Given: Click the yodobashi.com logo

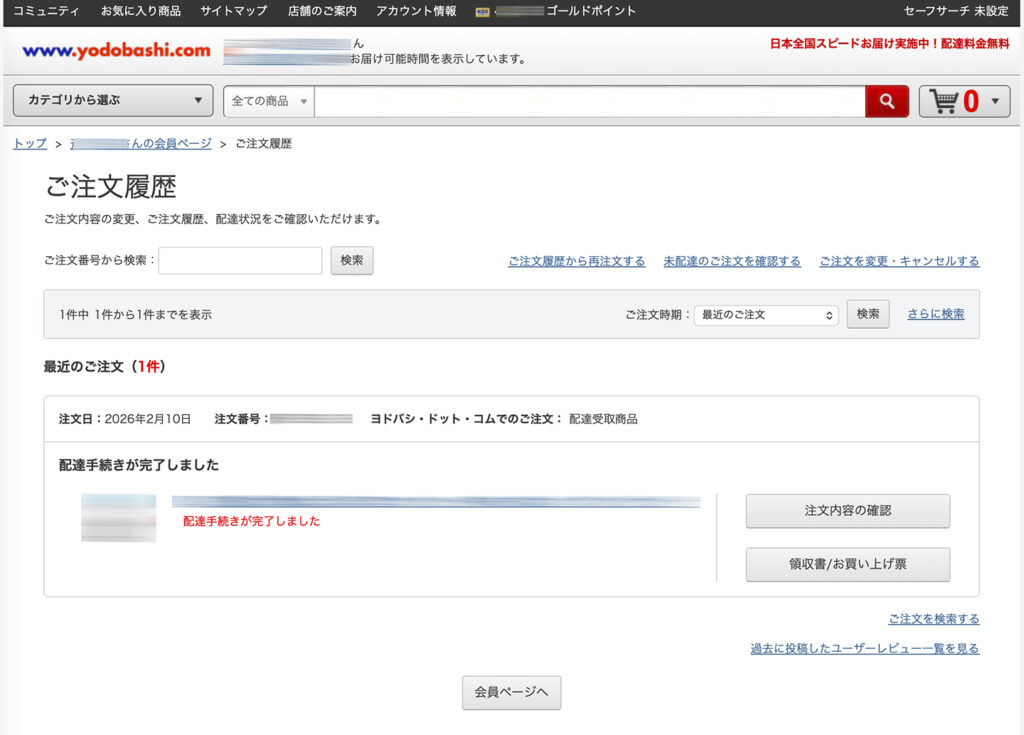Looking at the screenshot, I should [116, 50].
